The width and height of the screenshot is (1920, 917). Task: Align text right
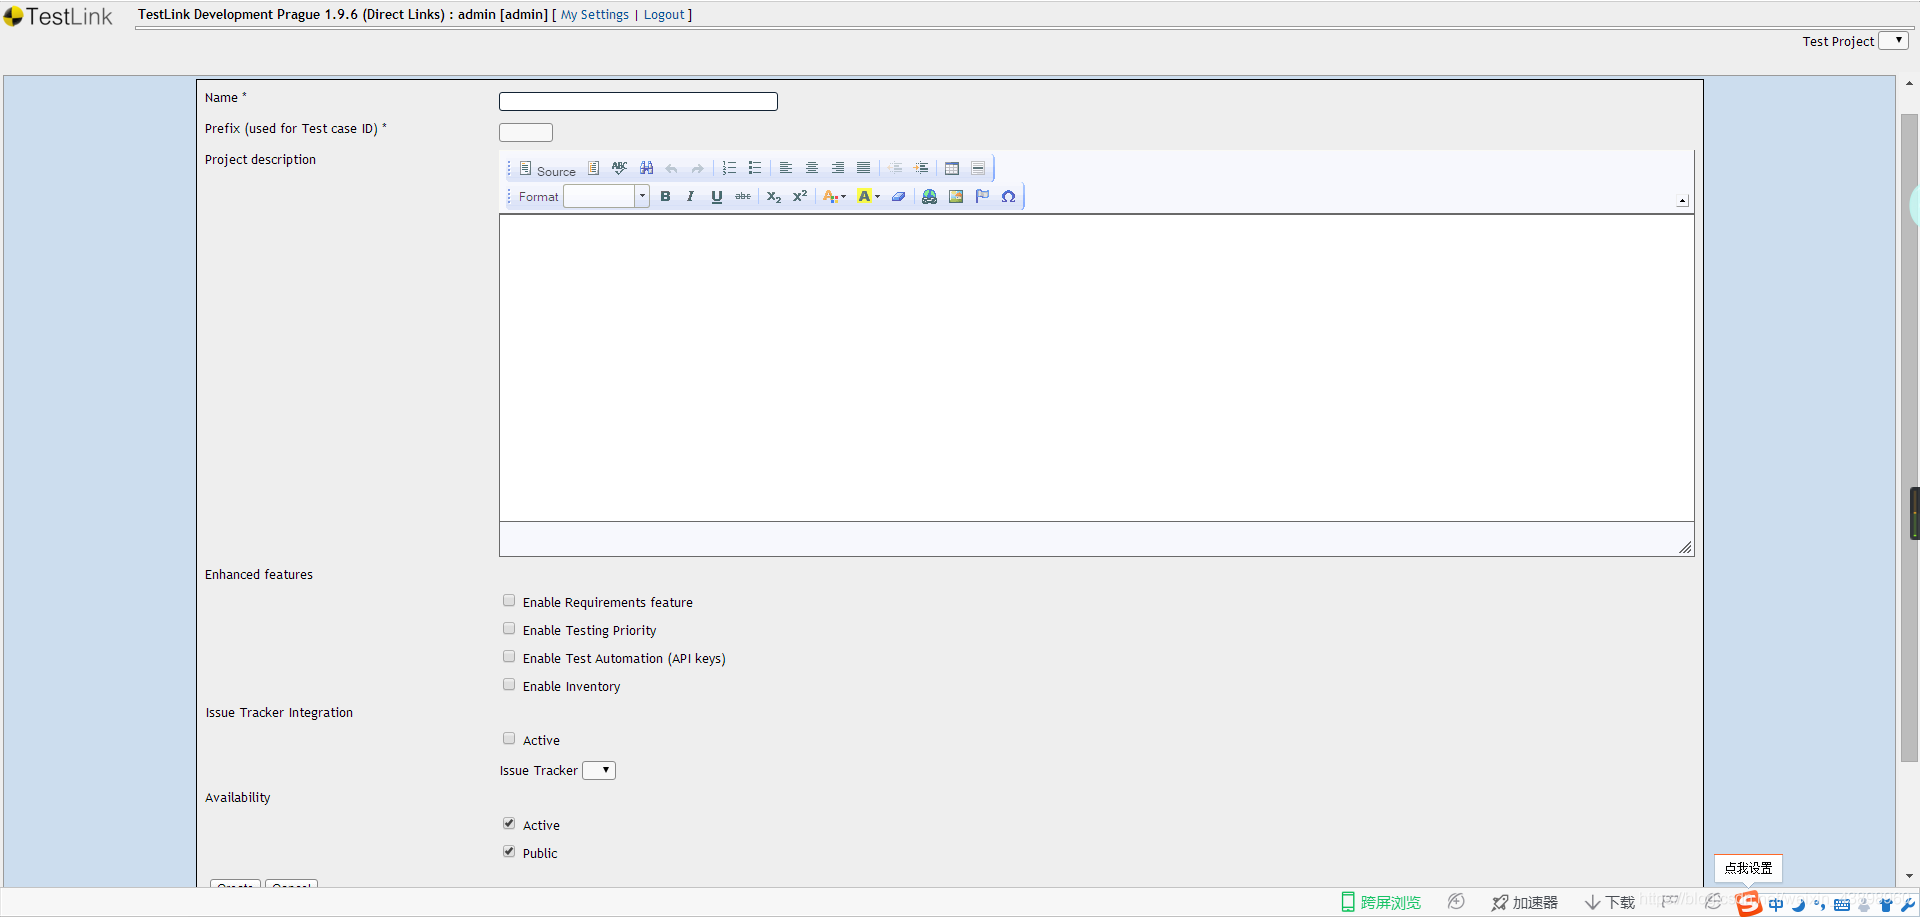(838, 168)
